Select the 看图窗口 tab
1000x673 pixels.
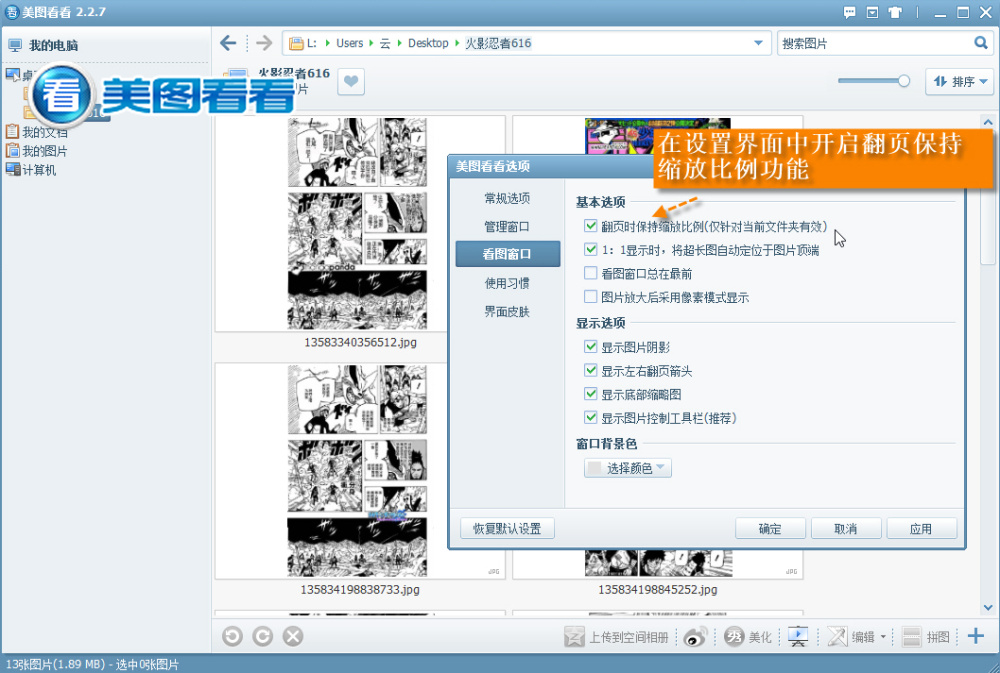[x=508, y=254]
